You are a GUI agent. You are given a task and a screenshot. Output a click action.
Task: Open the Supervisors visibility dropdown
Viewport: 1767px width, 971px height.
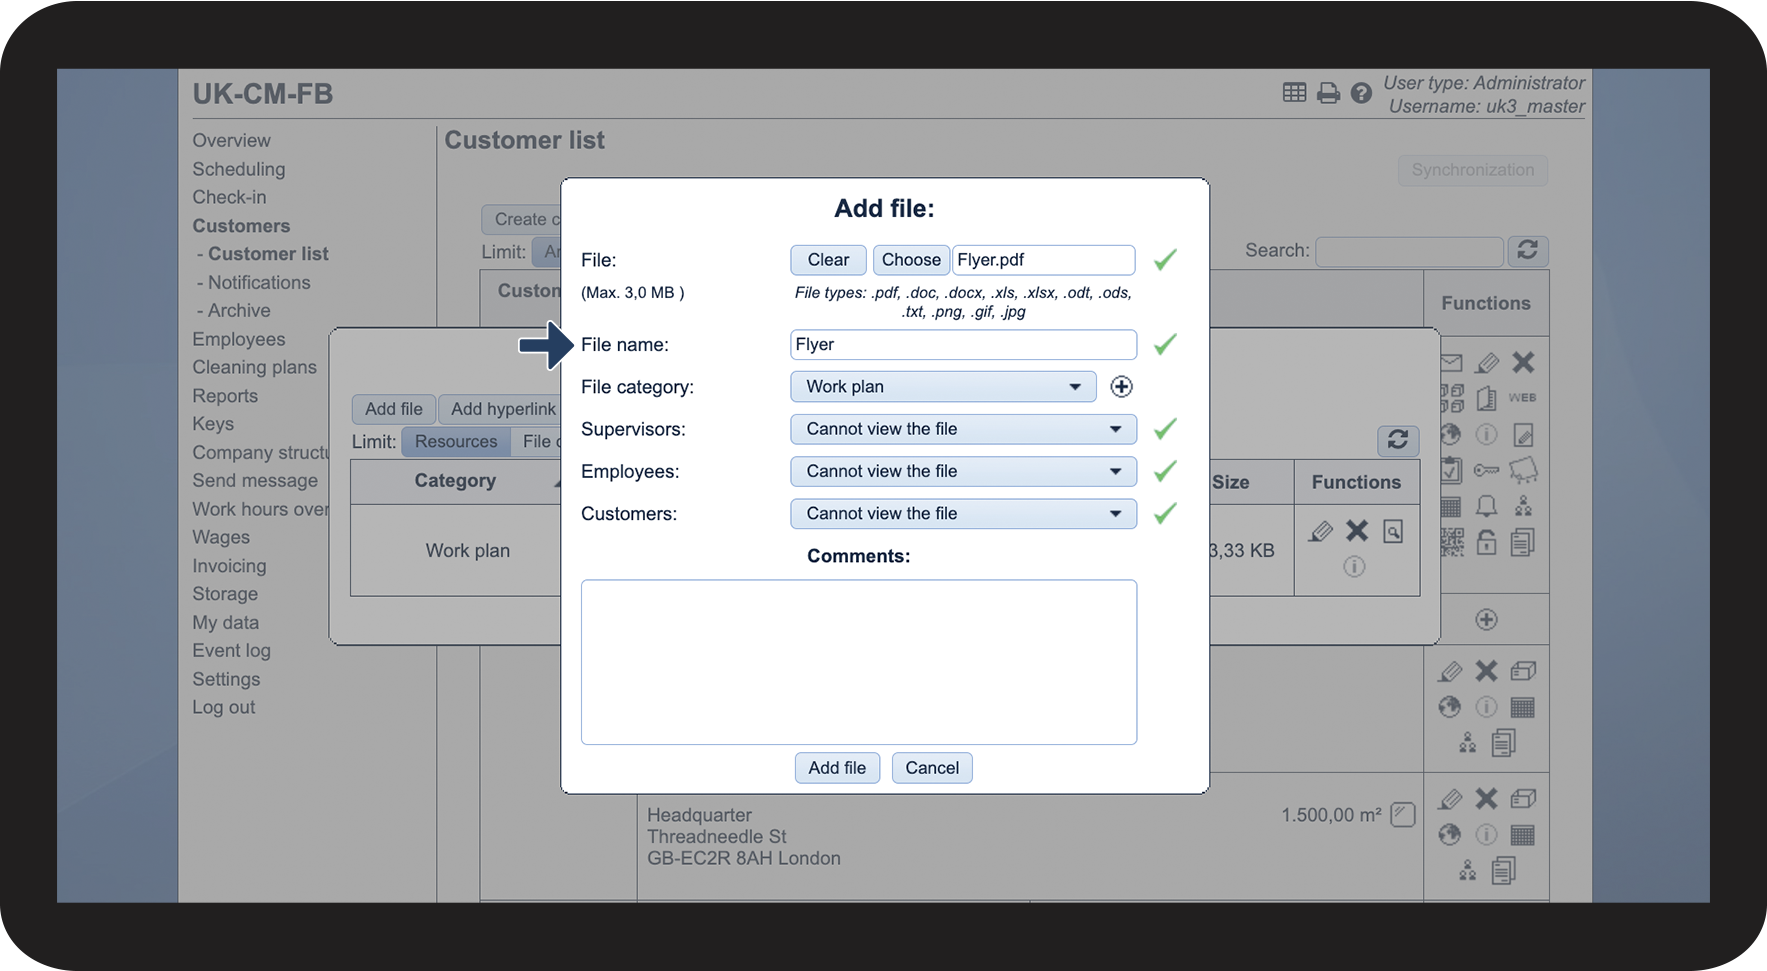click(x=963, y=429)
